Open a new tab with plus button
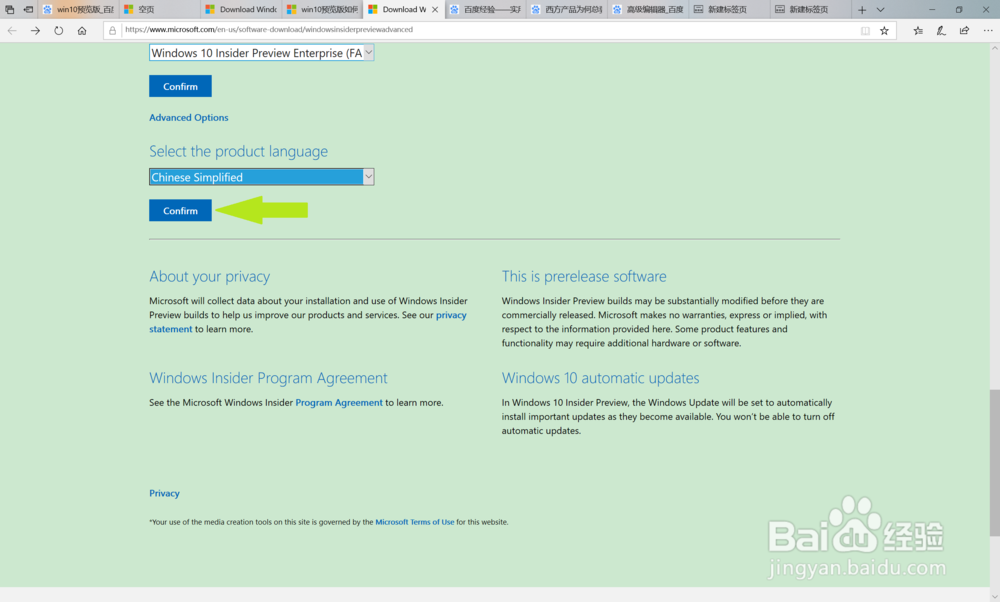Image resolution: width=1000 pixels, height=602 pixels. point(862,10)
